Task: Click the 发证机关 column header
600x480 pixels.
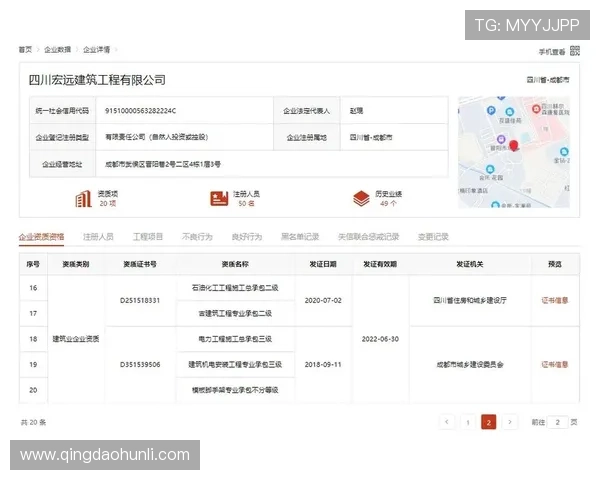Action: pos(470,264)
